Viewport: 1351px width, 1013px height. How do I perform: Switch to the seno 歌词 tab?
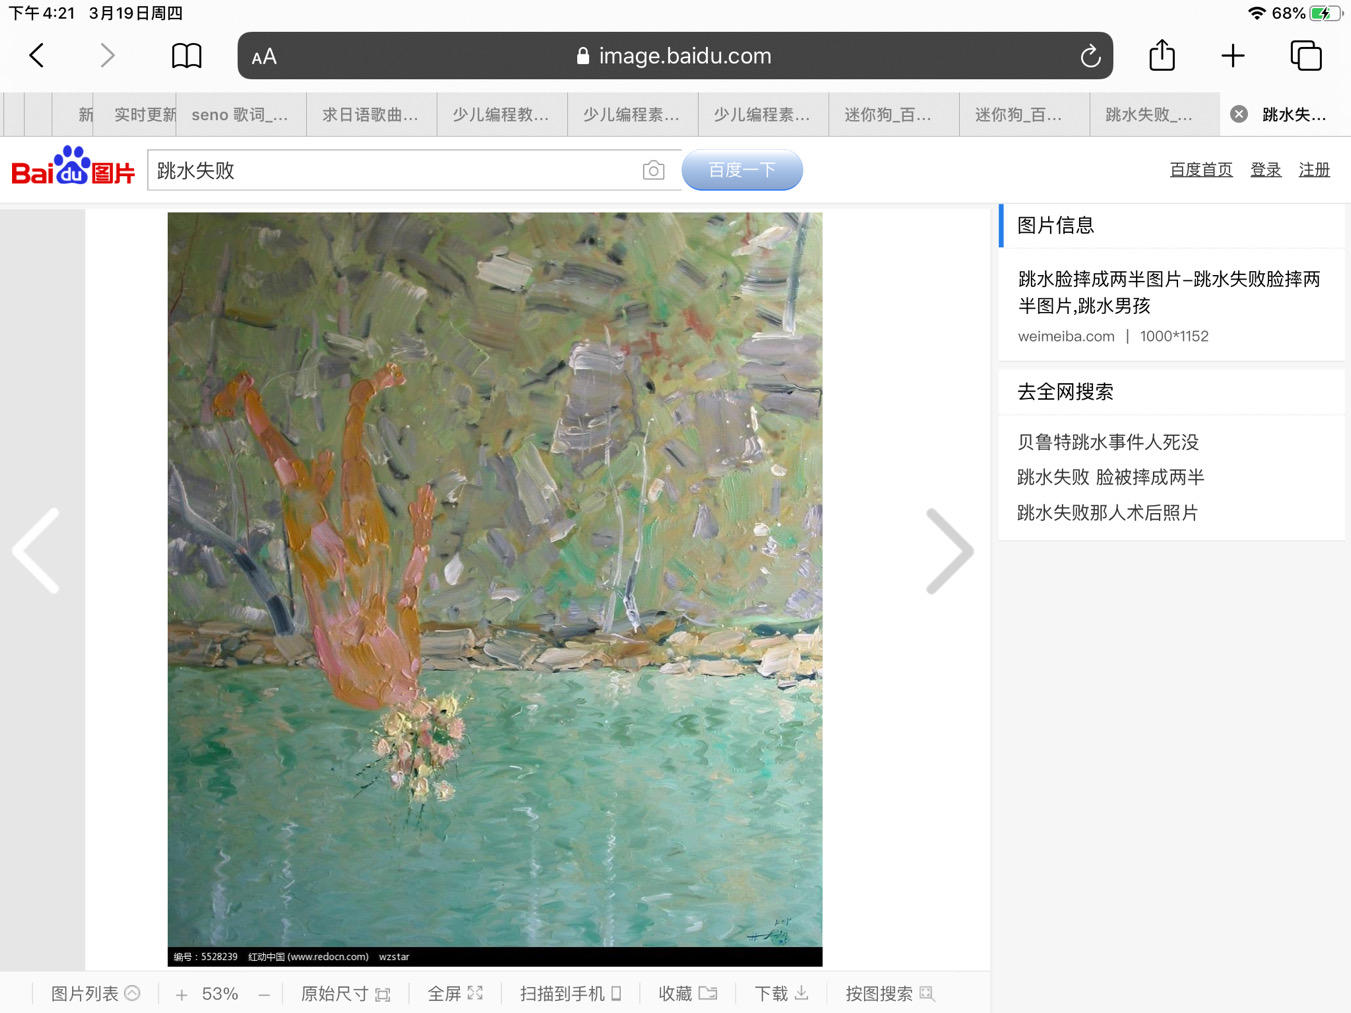pyautogui.click(x=241, y=114)
